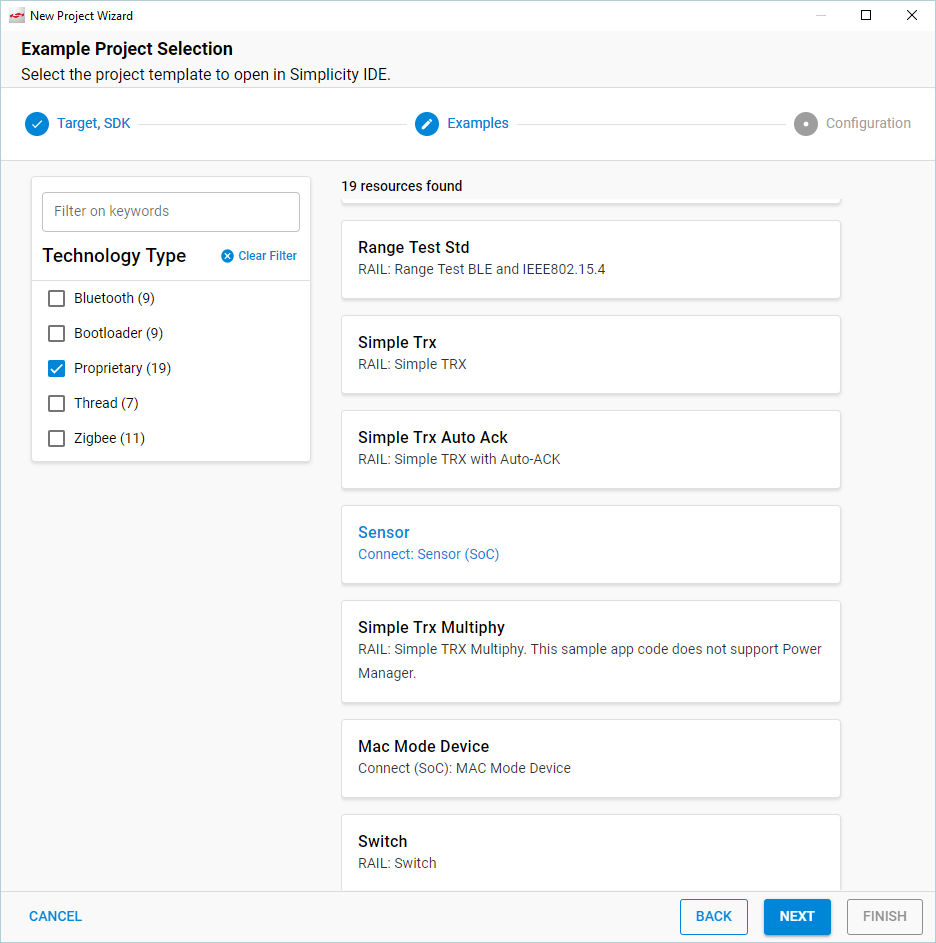Click the Configuration step circle icon
Image resolution: width=936 pixels, height=943 pixels.
(x=805, y=124)
